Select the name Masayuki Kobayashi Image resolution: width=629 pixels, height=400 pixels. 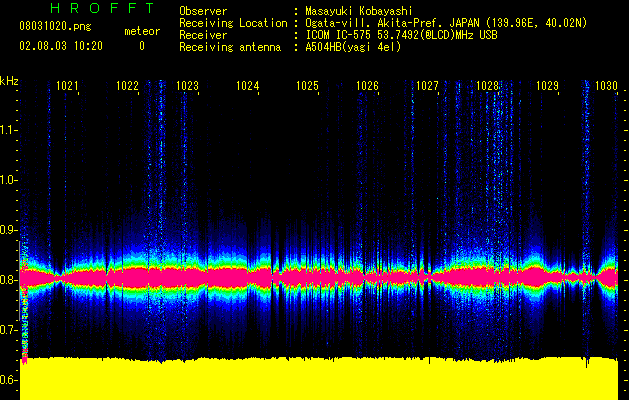pos(359,11)
